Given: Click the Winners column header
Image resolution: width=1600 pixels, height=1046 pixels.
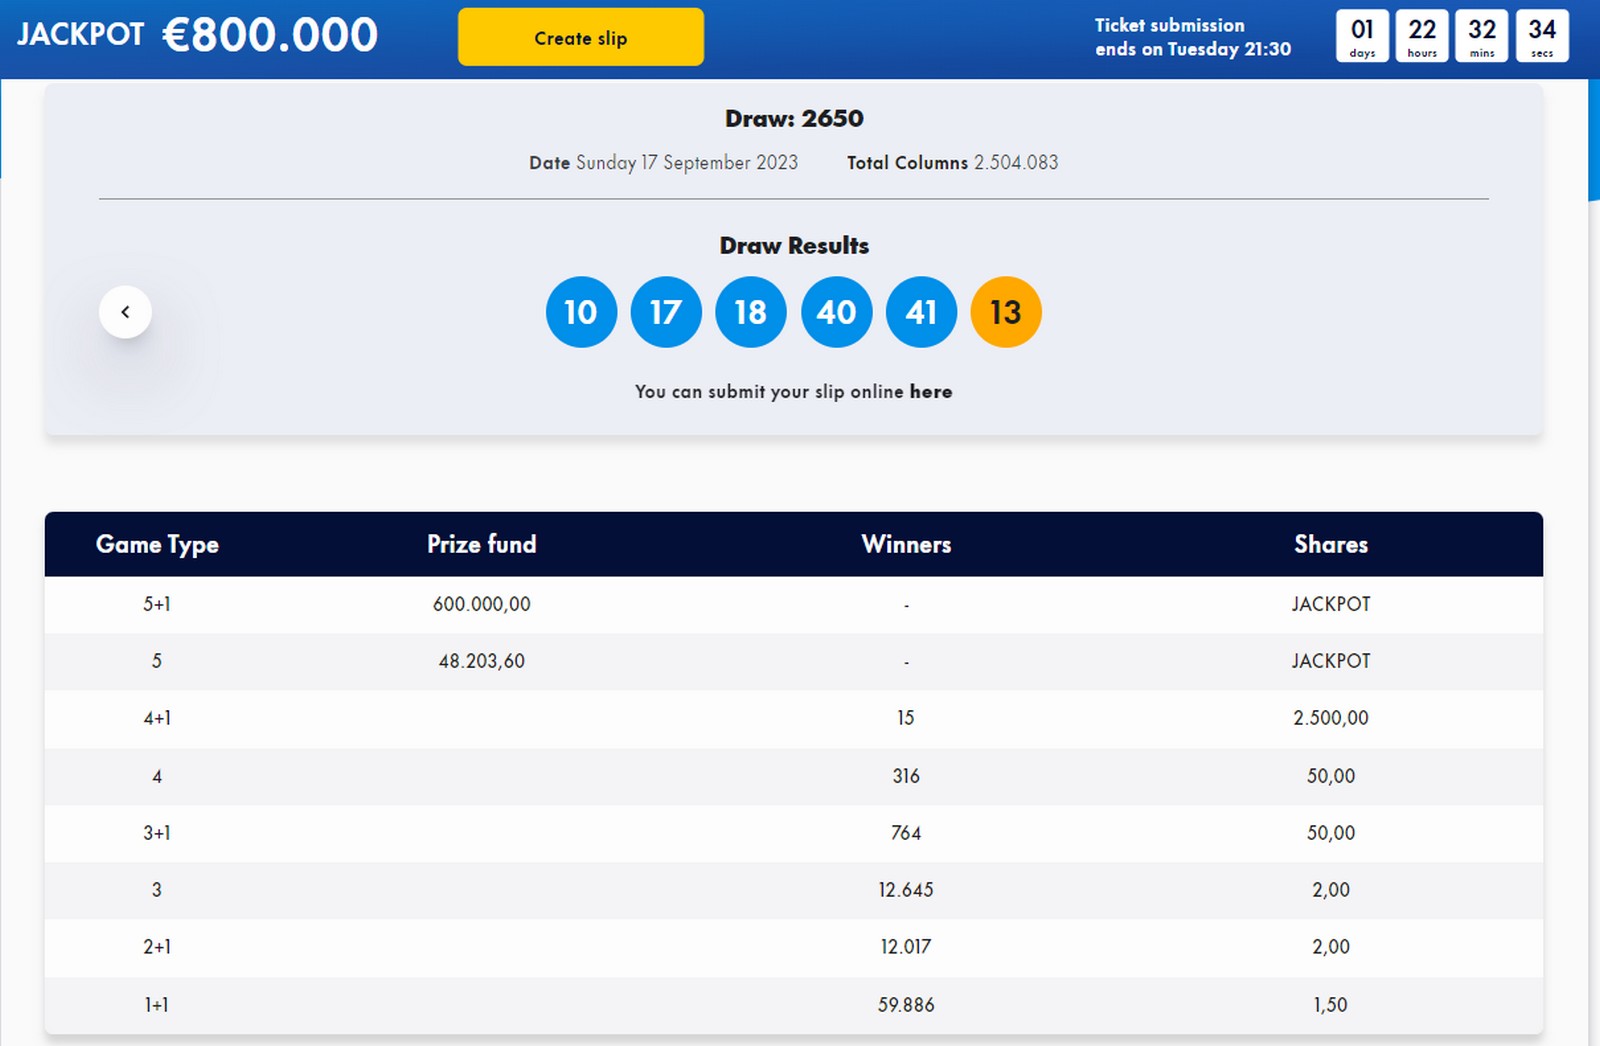Looking at the screenshot, I should pyautogui.click(x=906, y=544).
